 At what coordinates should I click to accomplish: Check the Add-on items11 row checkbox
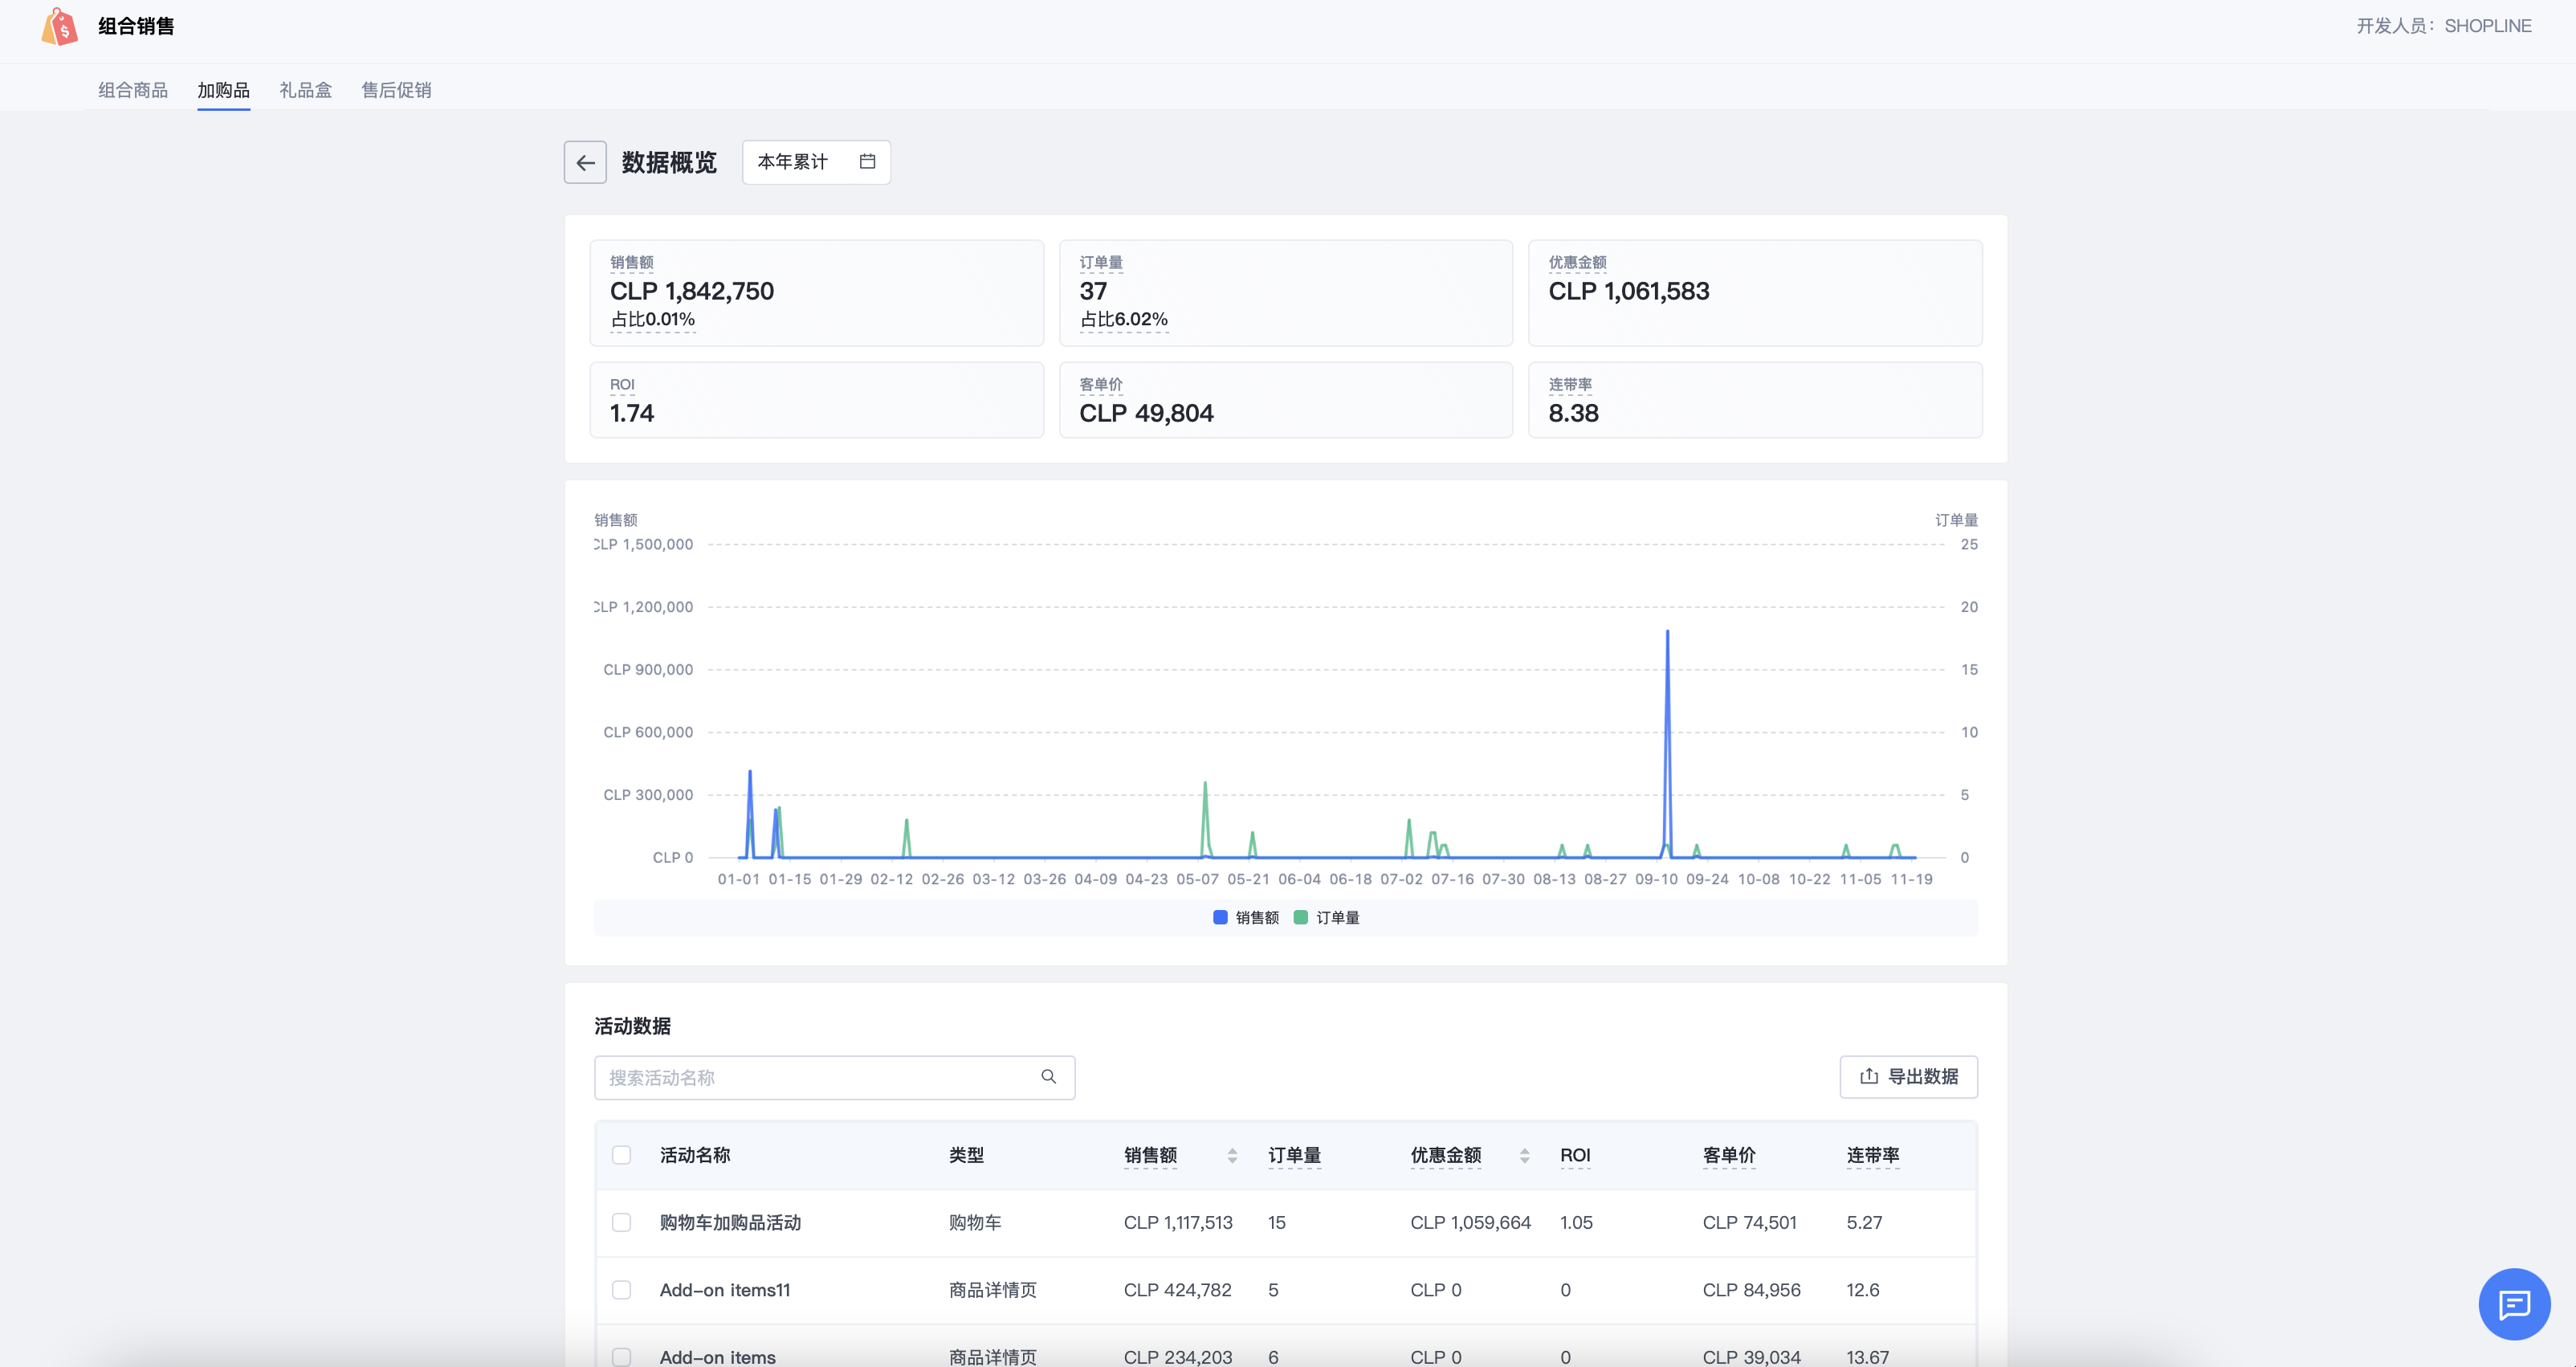pyautogui.click(x=621, y=1289)
